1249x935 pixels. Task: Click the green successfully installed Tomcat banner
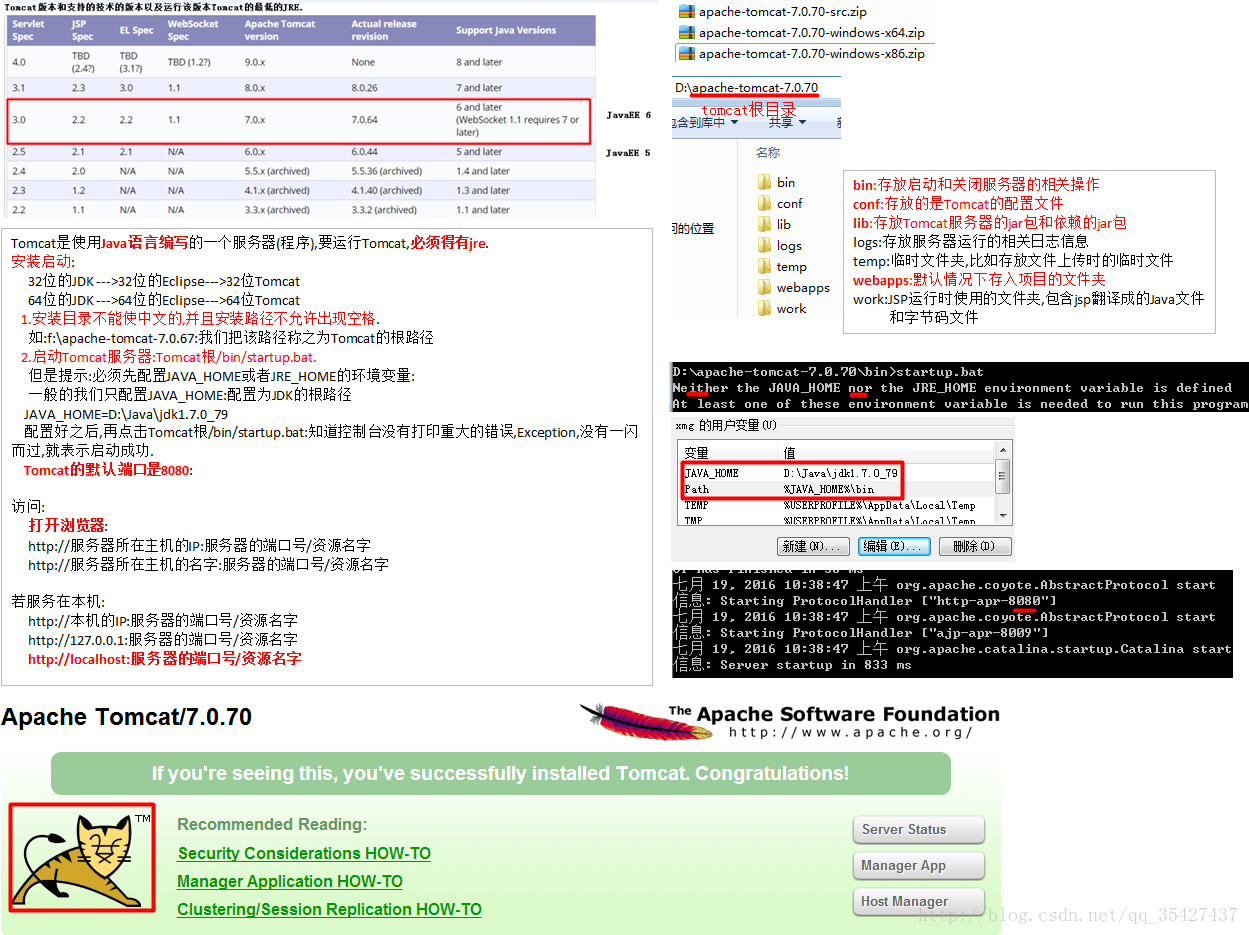click(501, 773)
